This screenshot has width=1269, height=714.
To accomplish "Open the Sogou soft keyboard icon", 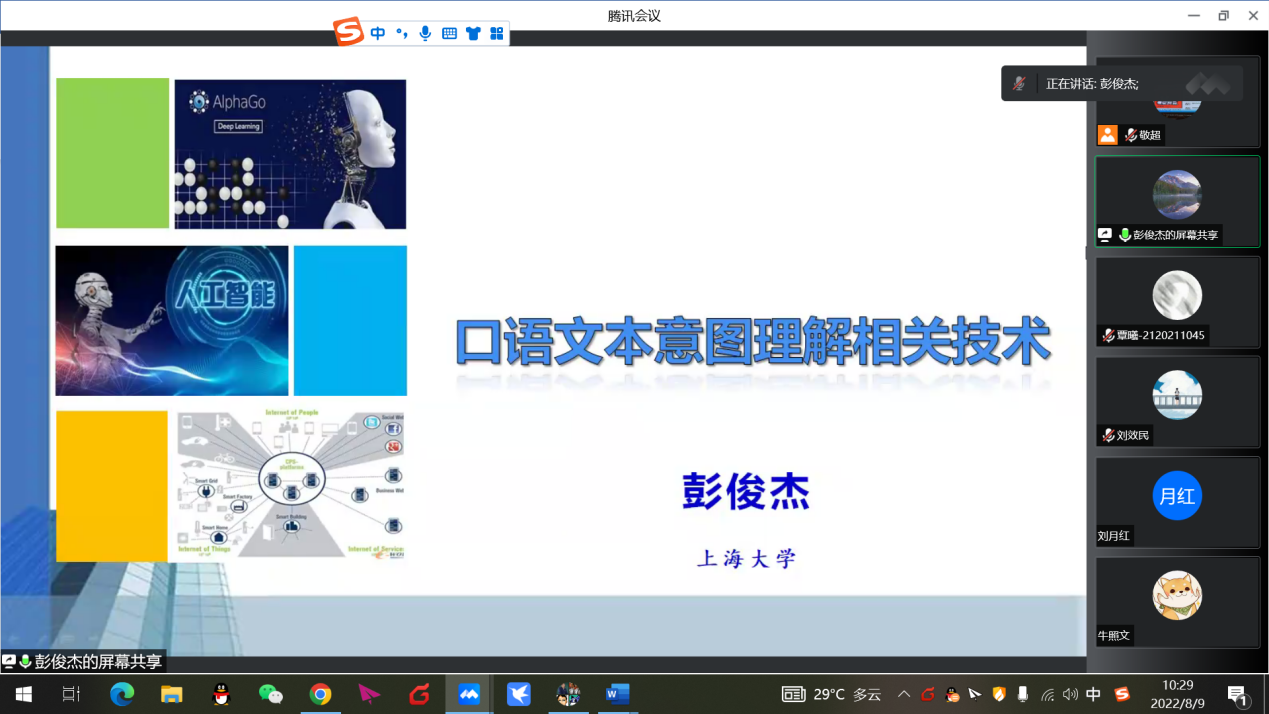I will 450,33.
